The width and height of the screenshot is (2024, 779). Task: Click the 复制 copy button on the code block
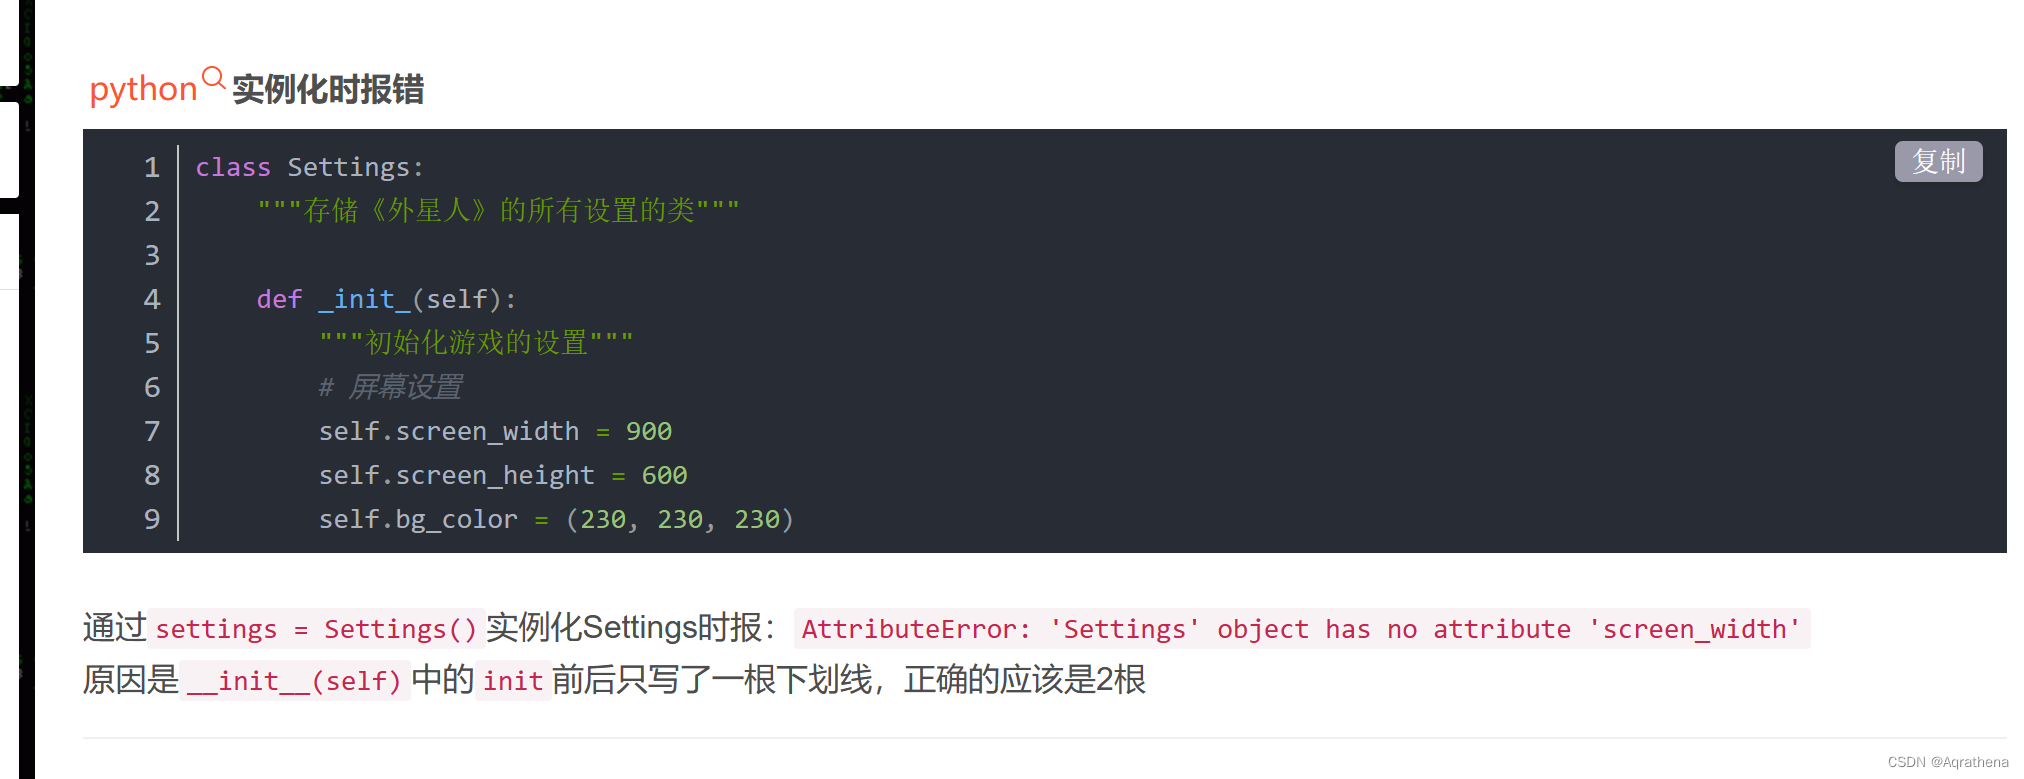(x=1937, y=161)
